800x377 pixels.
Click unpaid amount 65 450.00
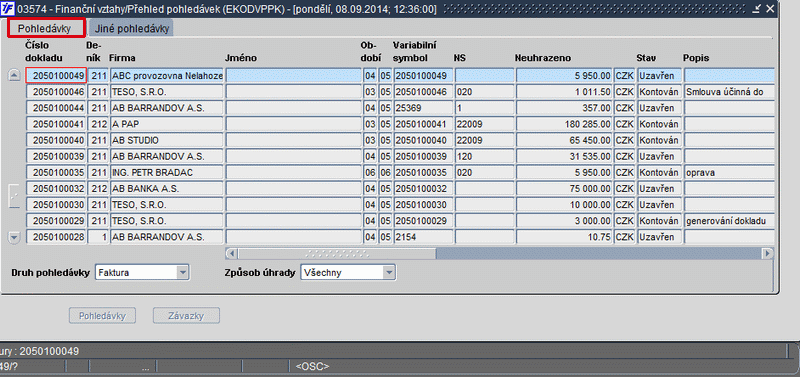click(x=564, y=140)
